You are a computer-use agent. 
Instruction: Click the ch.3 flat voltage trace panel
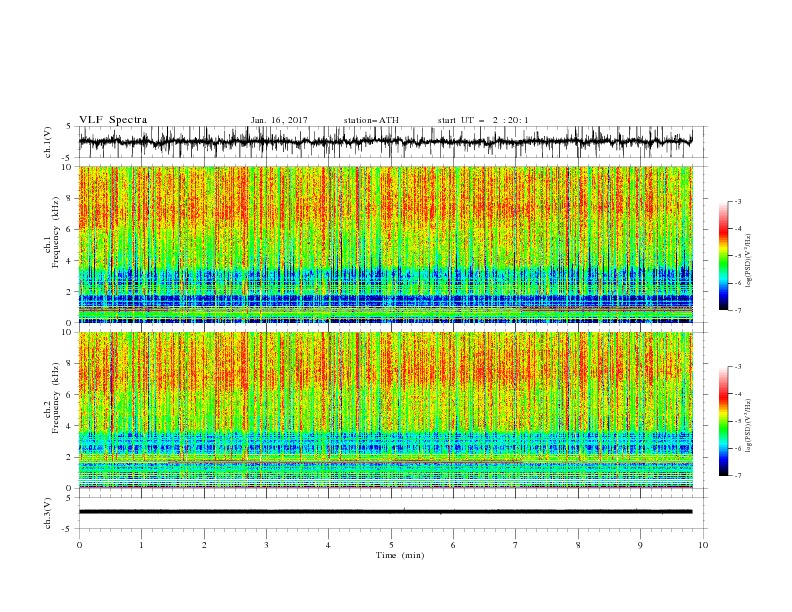tap(392, 513)
